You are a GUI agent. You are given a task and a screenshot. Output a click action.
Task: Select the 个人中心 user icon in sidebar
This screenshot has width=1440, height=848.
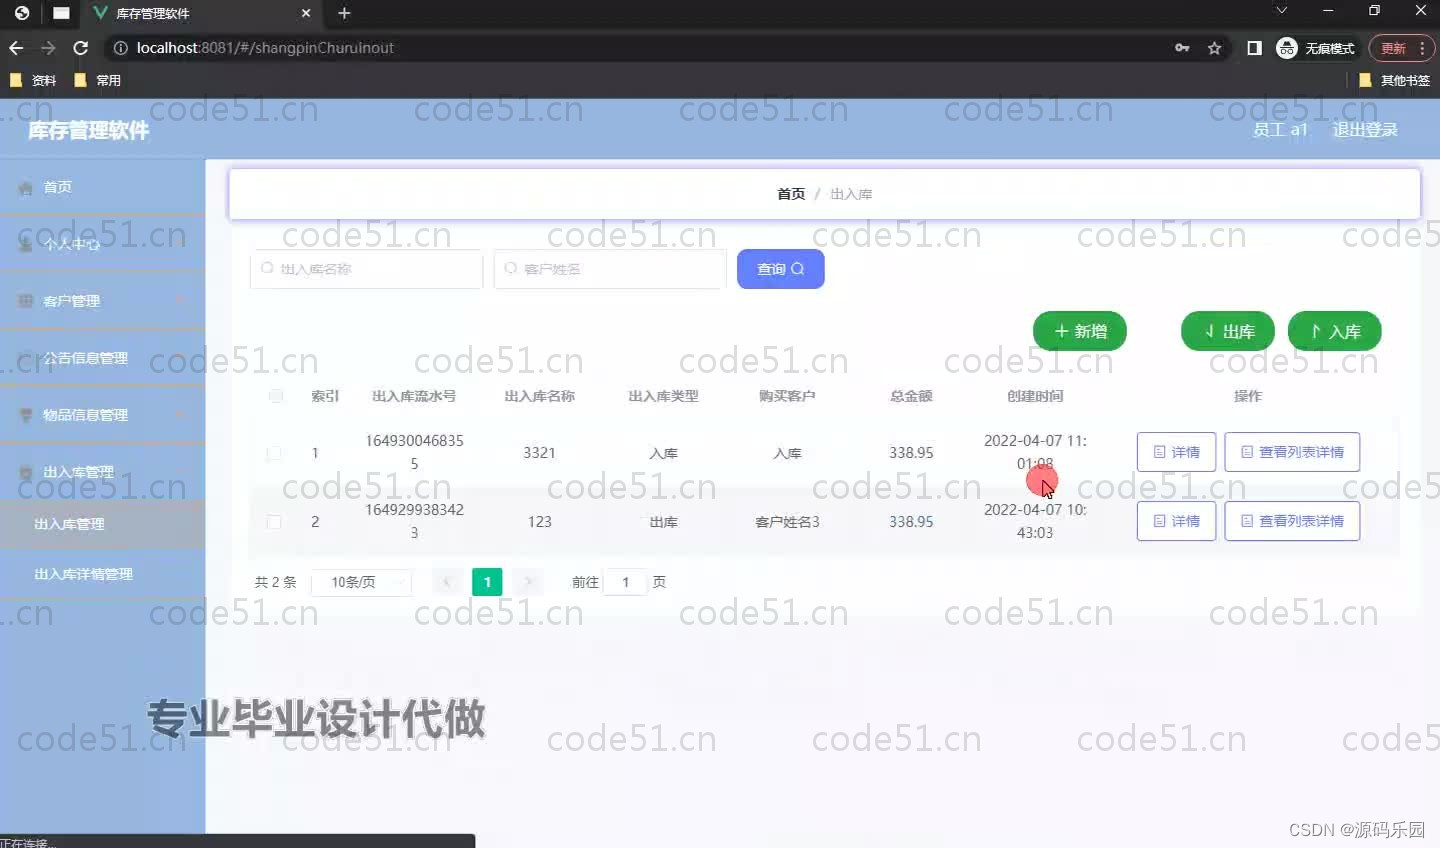click(24, 243)
